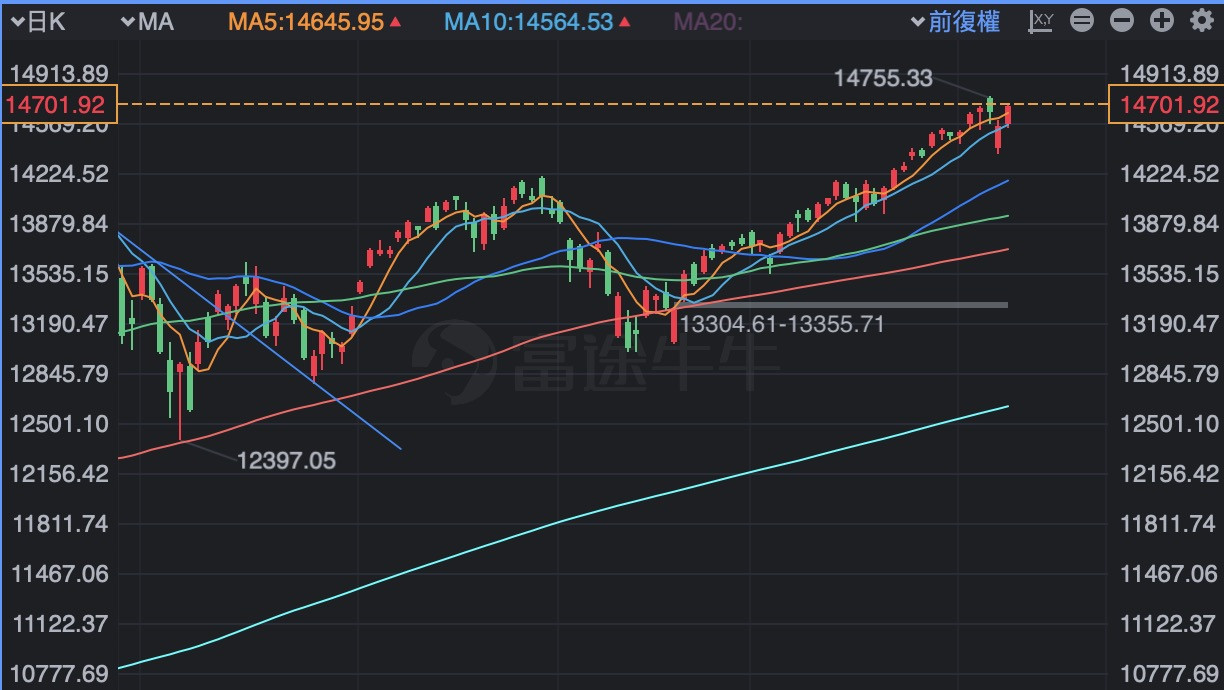The width and height of the screenshot is (1224, 690).
Task: Click the equals-sign circle icon
Action: click(x=1083, y=21)
